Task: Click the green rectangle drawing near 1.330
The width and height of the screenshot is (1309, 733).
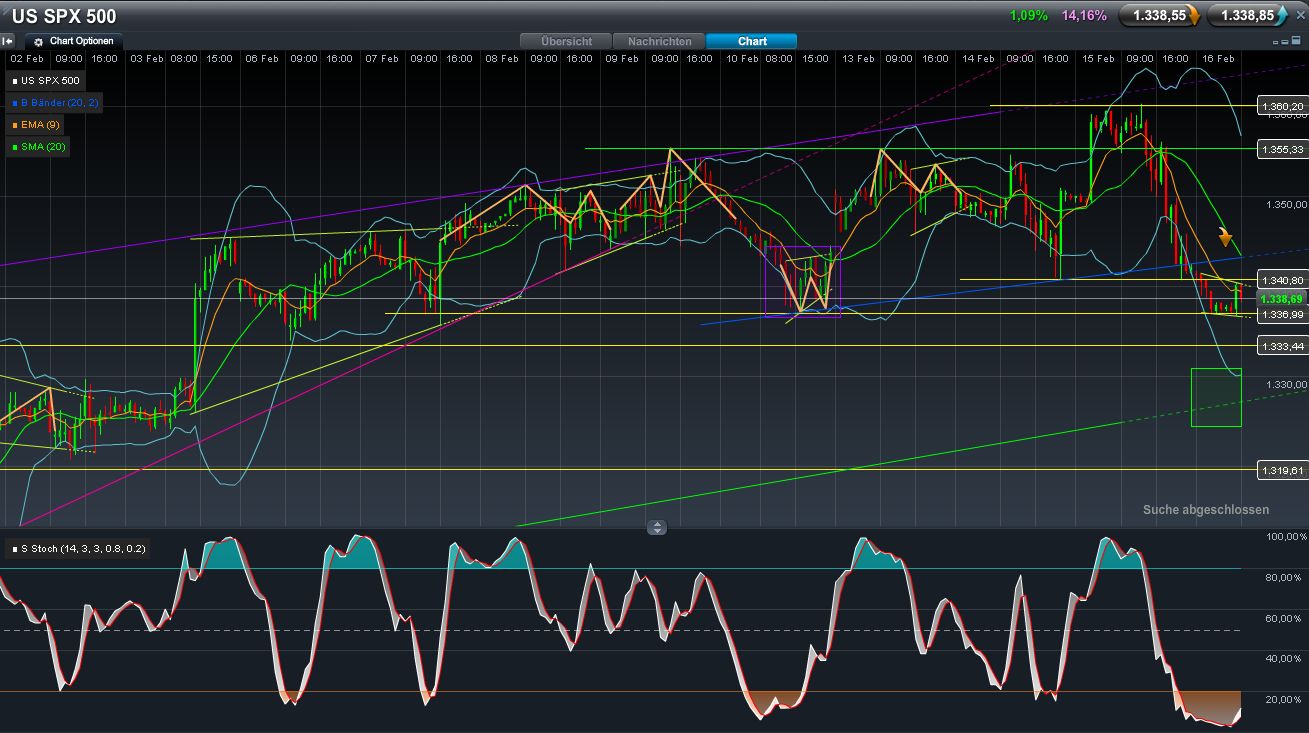Action: pyautogui.click(x=1216, y=397)
